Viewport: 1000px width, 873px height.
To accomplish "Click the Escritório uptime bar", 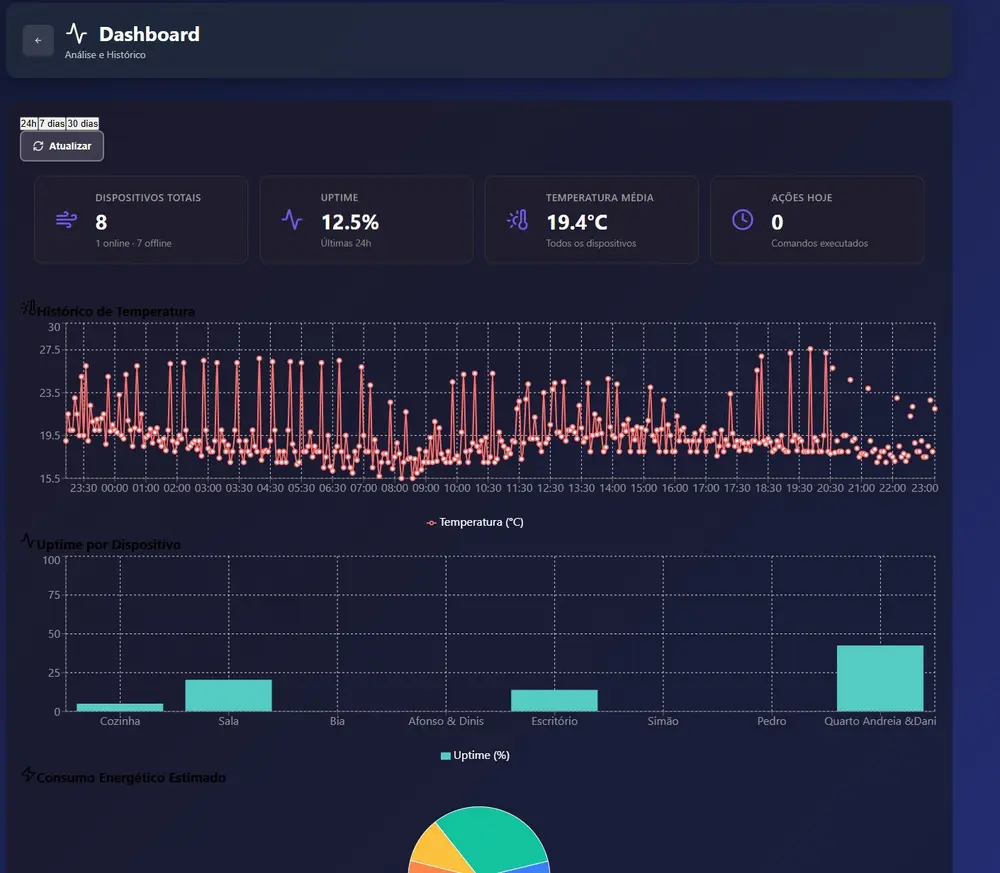I will point(554,700).
